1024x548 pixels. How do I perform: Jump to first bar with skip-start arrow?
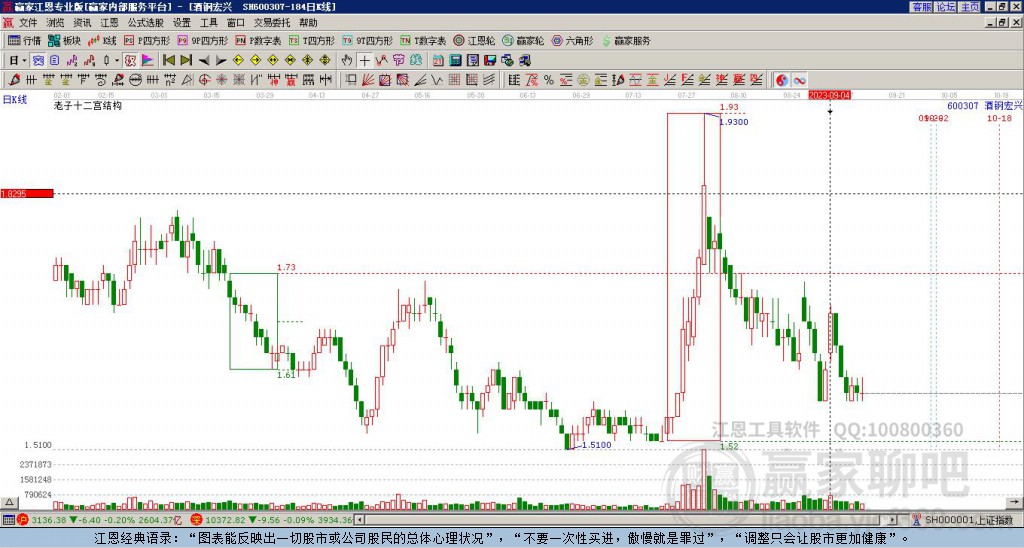point(168,60)
